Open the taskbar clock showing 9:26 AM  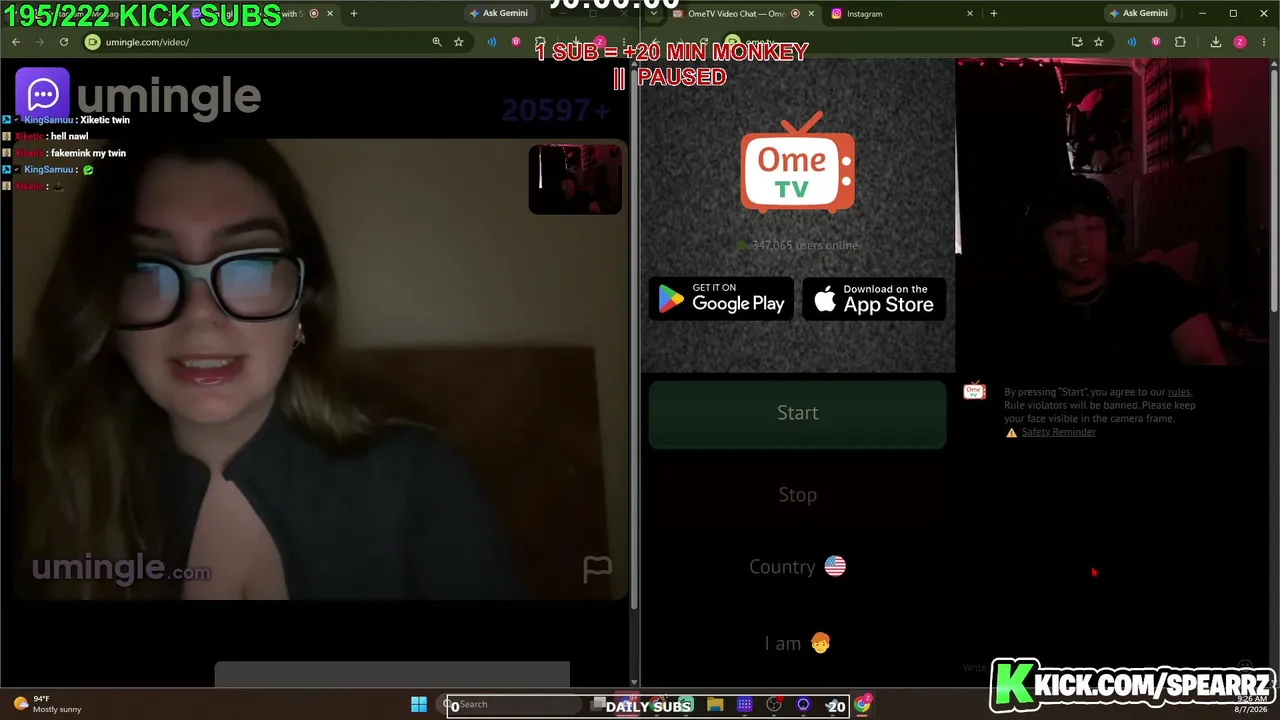(1250, 704)
